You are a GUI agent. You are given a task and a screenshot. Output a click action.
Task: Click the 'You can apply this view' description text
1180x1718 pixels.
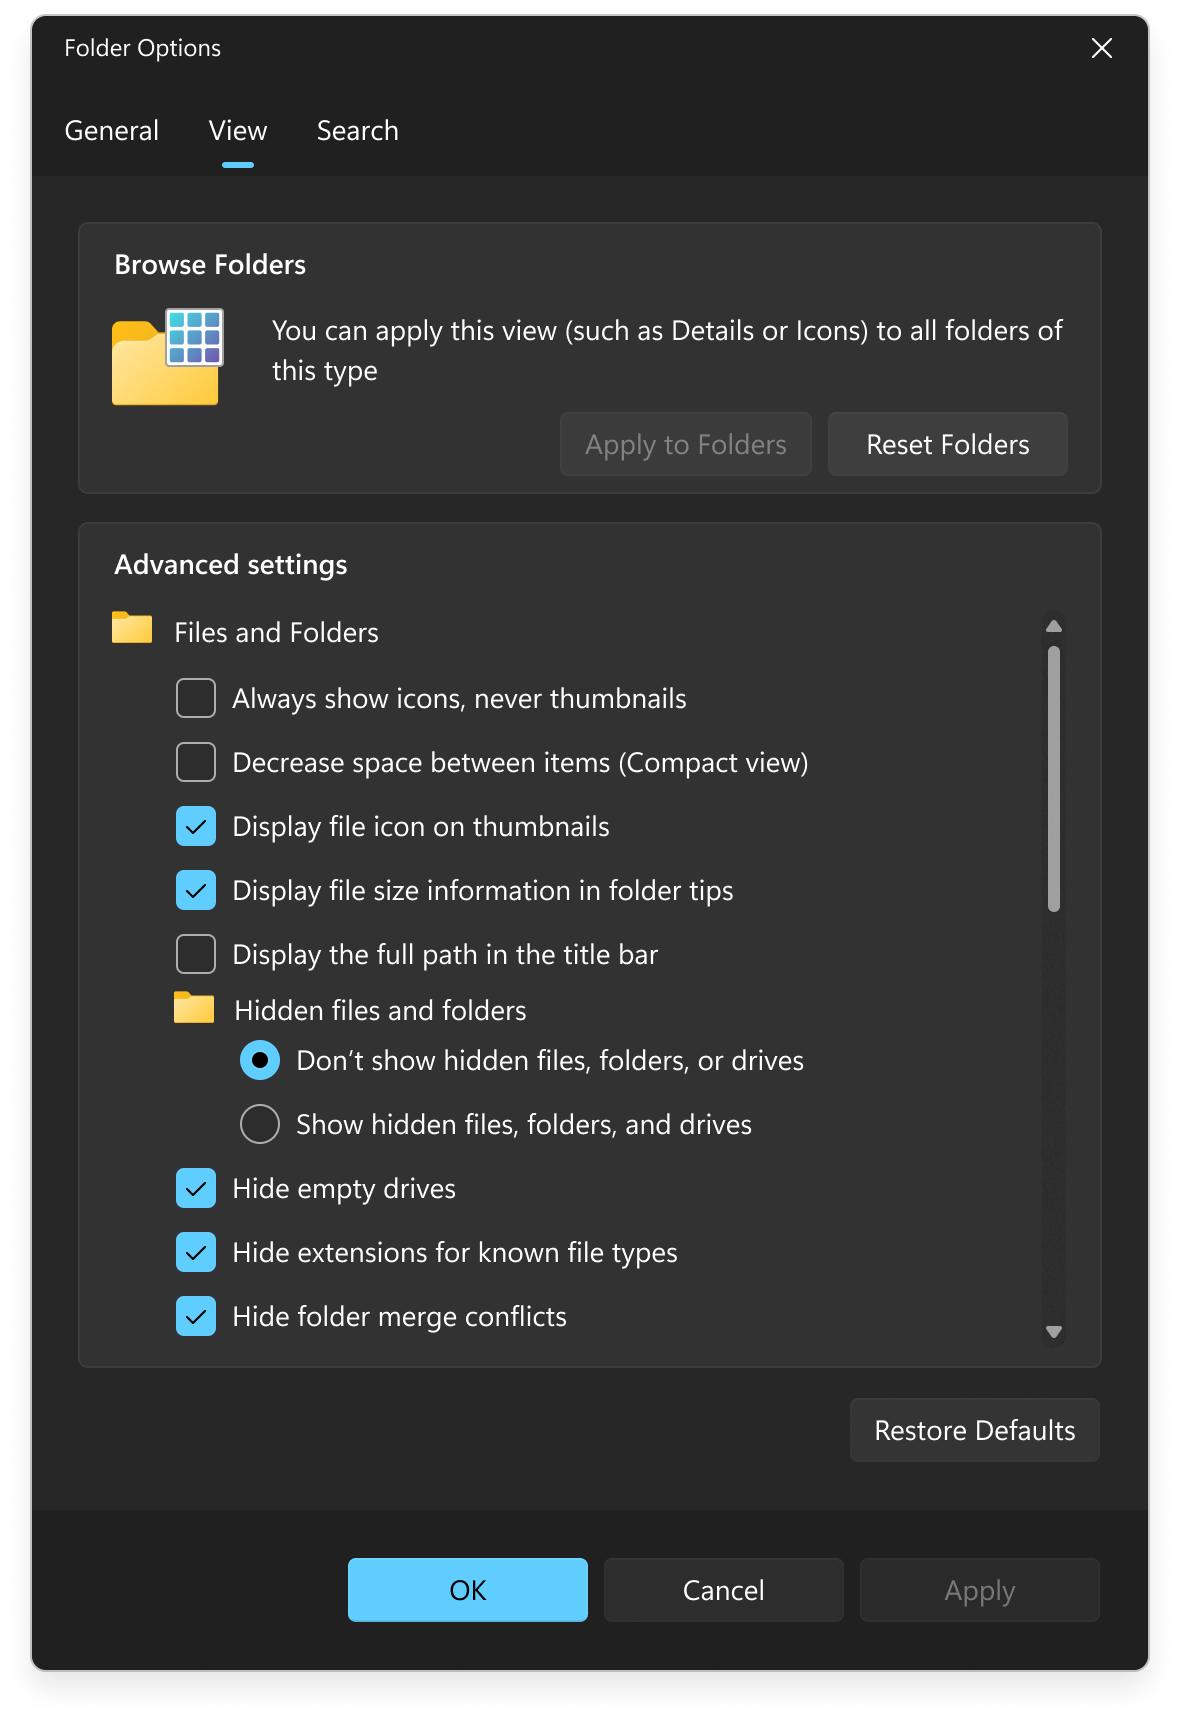point(667,350)
